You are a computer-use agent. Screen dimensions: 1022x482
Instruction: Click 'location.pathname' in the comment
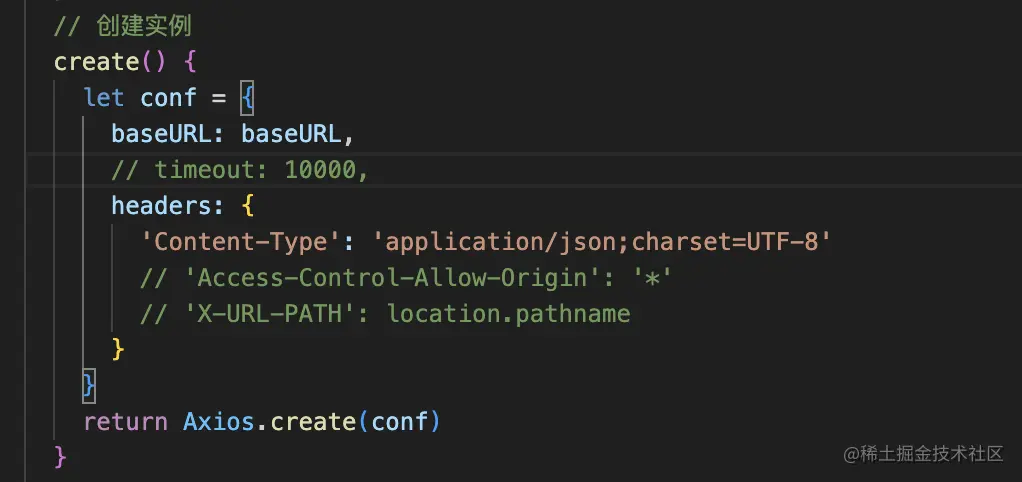point(509,314)
